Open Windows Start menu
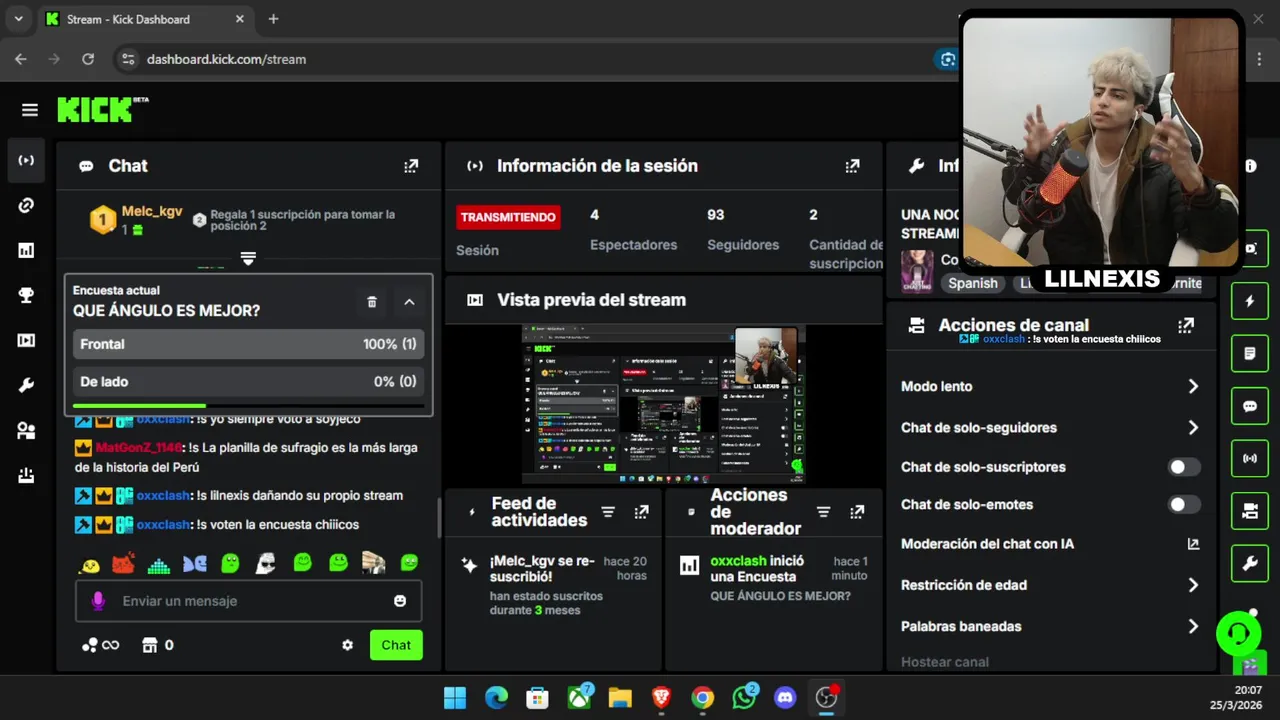The height and width of the screenshot is (720, 1280). tap(455, 697)
